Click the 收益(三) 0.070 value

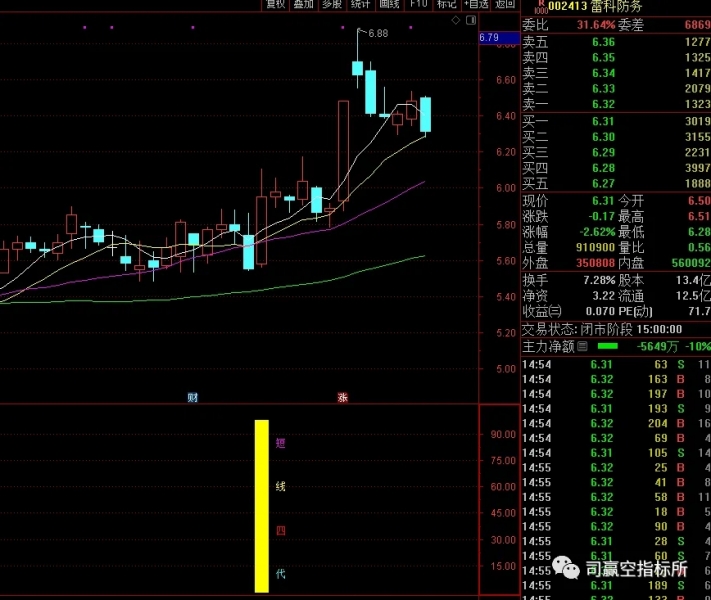tap(600, 311)
